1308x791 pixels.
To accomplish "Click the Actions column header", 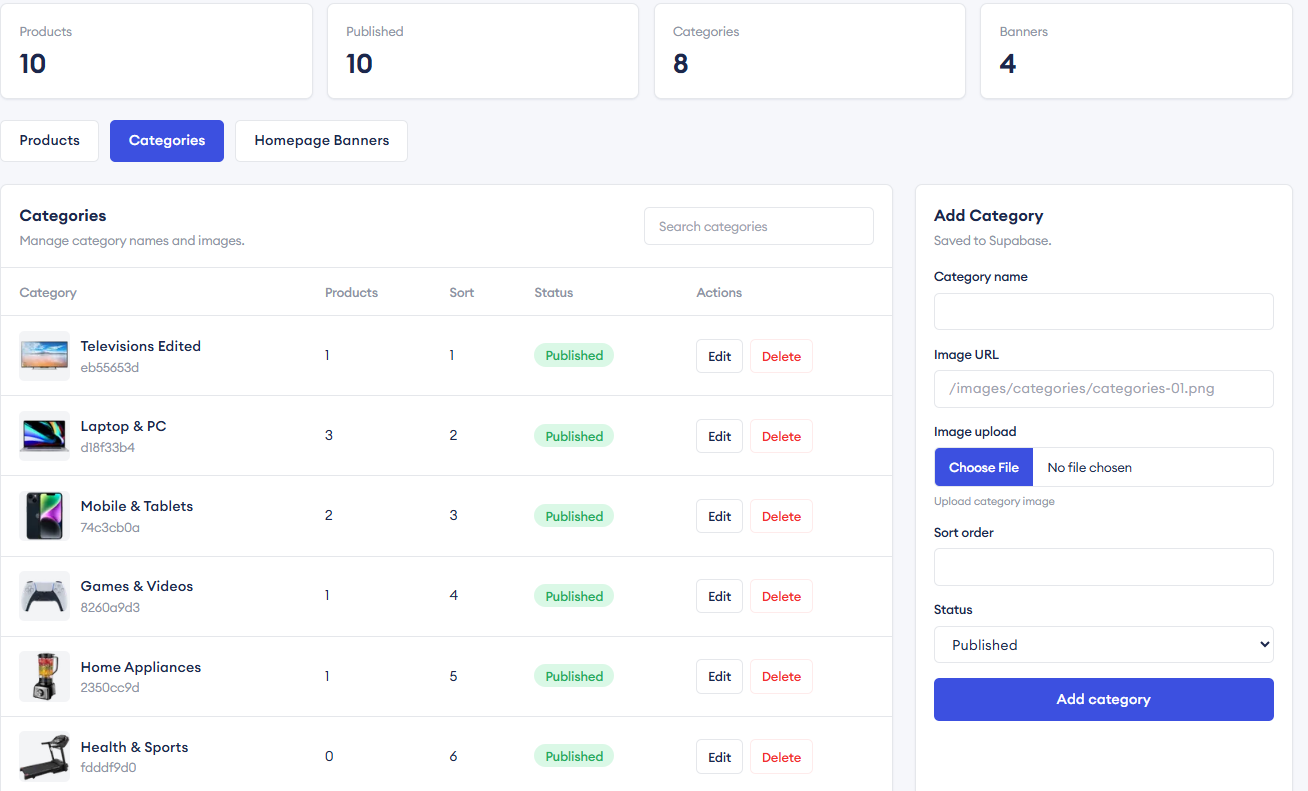I will point(719,293).
